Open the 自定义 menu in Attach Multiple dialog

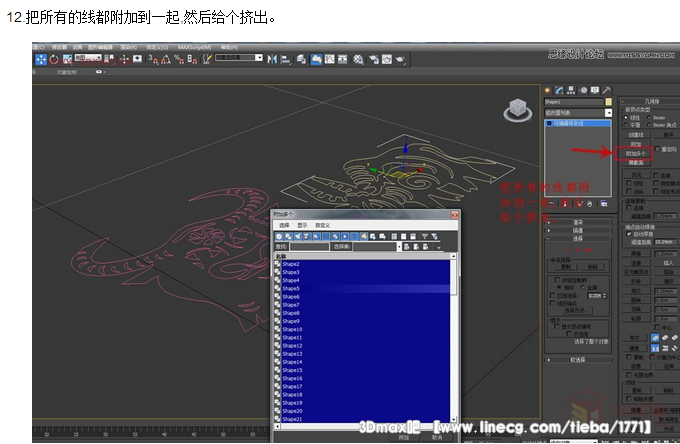click(323, 225)
